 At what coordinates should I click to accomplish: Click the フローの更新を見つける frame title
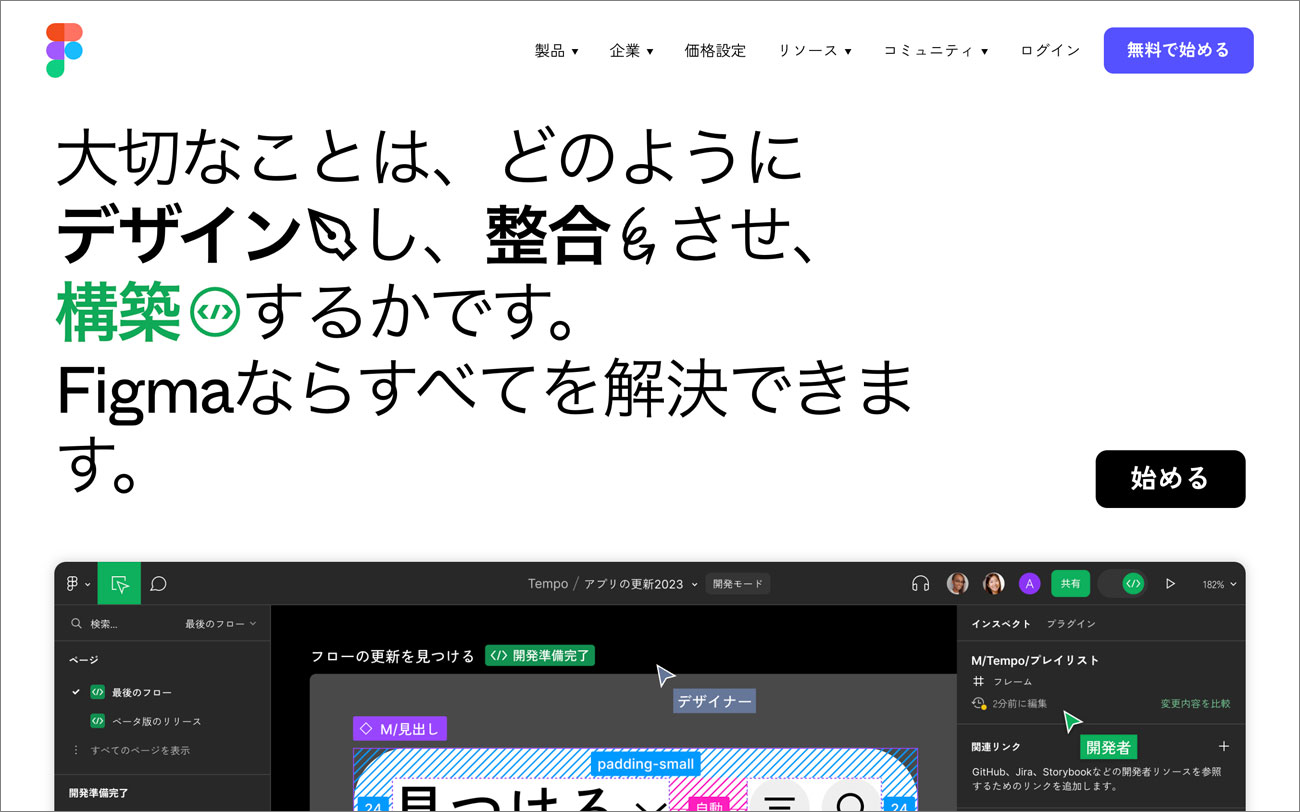pyautogui.click(x=393, y=656)
